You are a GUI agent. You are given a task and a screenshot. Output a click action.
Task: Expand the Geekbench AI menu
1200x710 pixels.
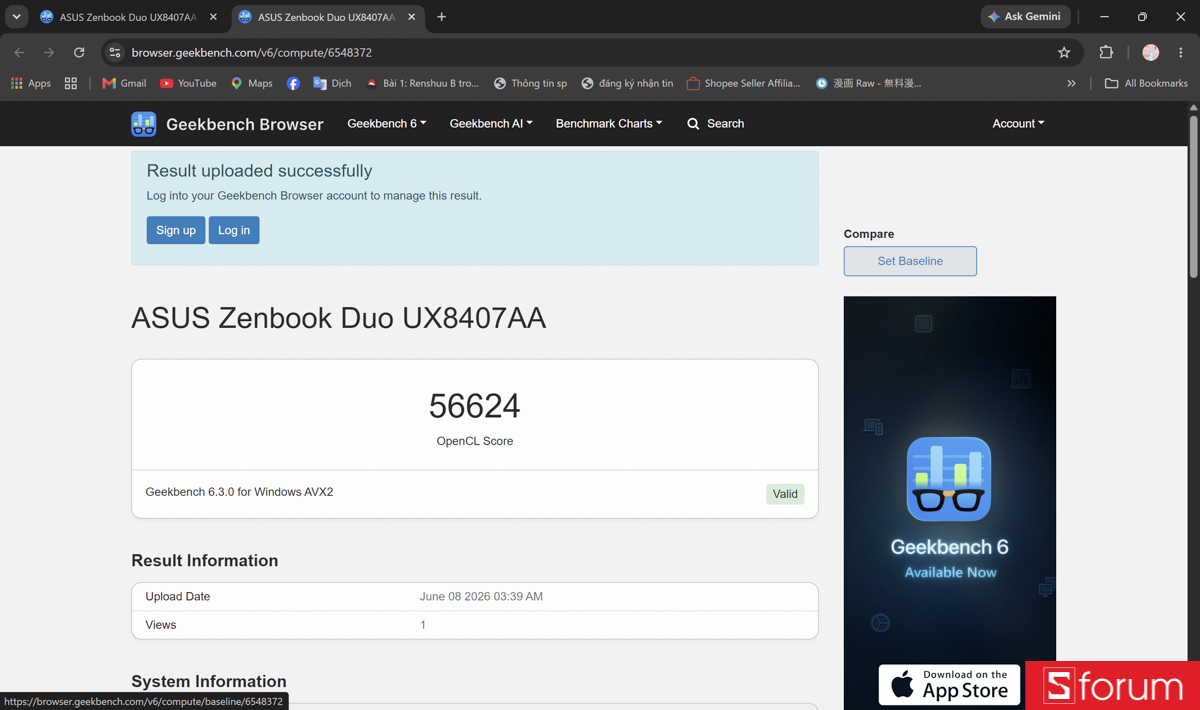pyautogui.click(x=491, y=123)
